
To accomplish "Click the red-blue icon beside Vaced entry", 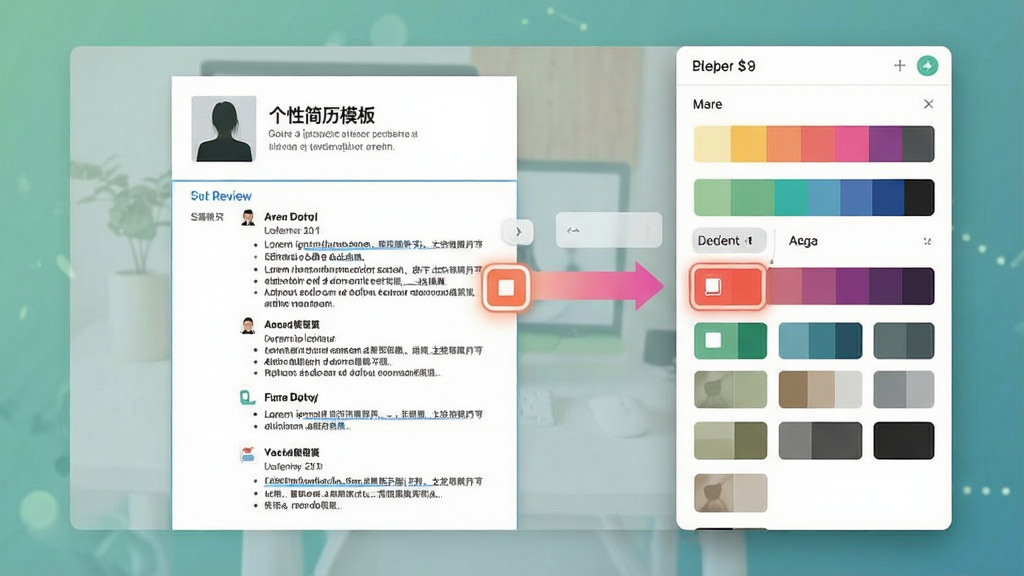I will pyautogui.click(x=247, y=453).
